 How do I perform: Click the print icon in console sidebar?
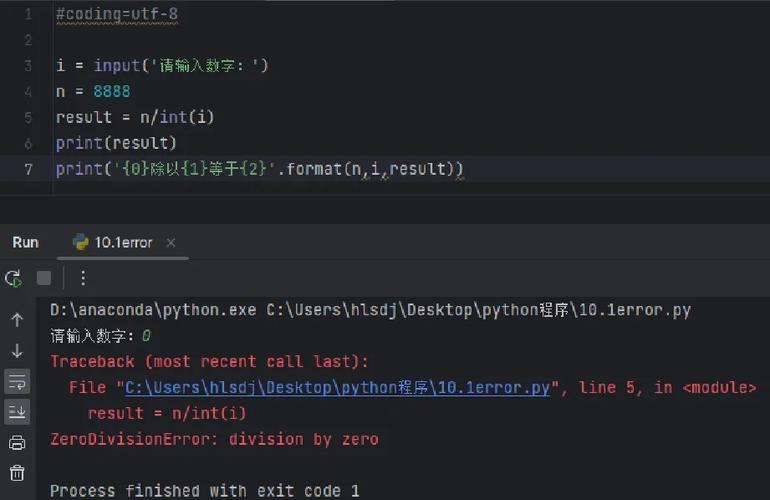tap(17, 443)
